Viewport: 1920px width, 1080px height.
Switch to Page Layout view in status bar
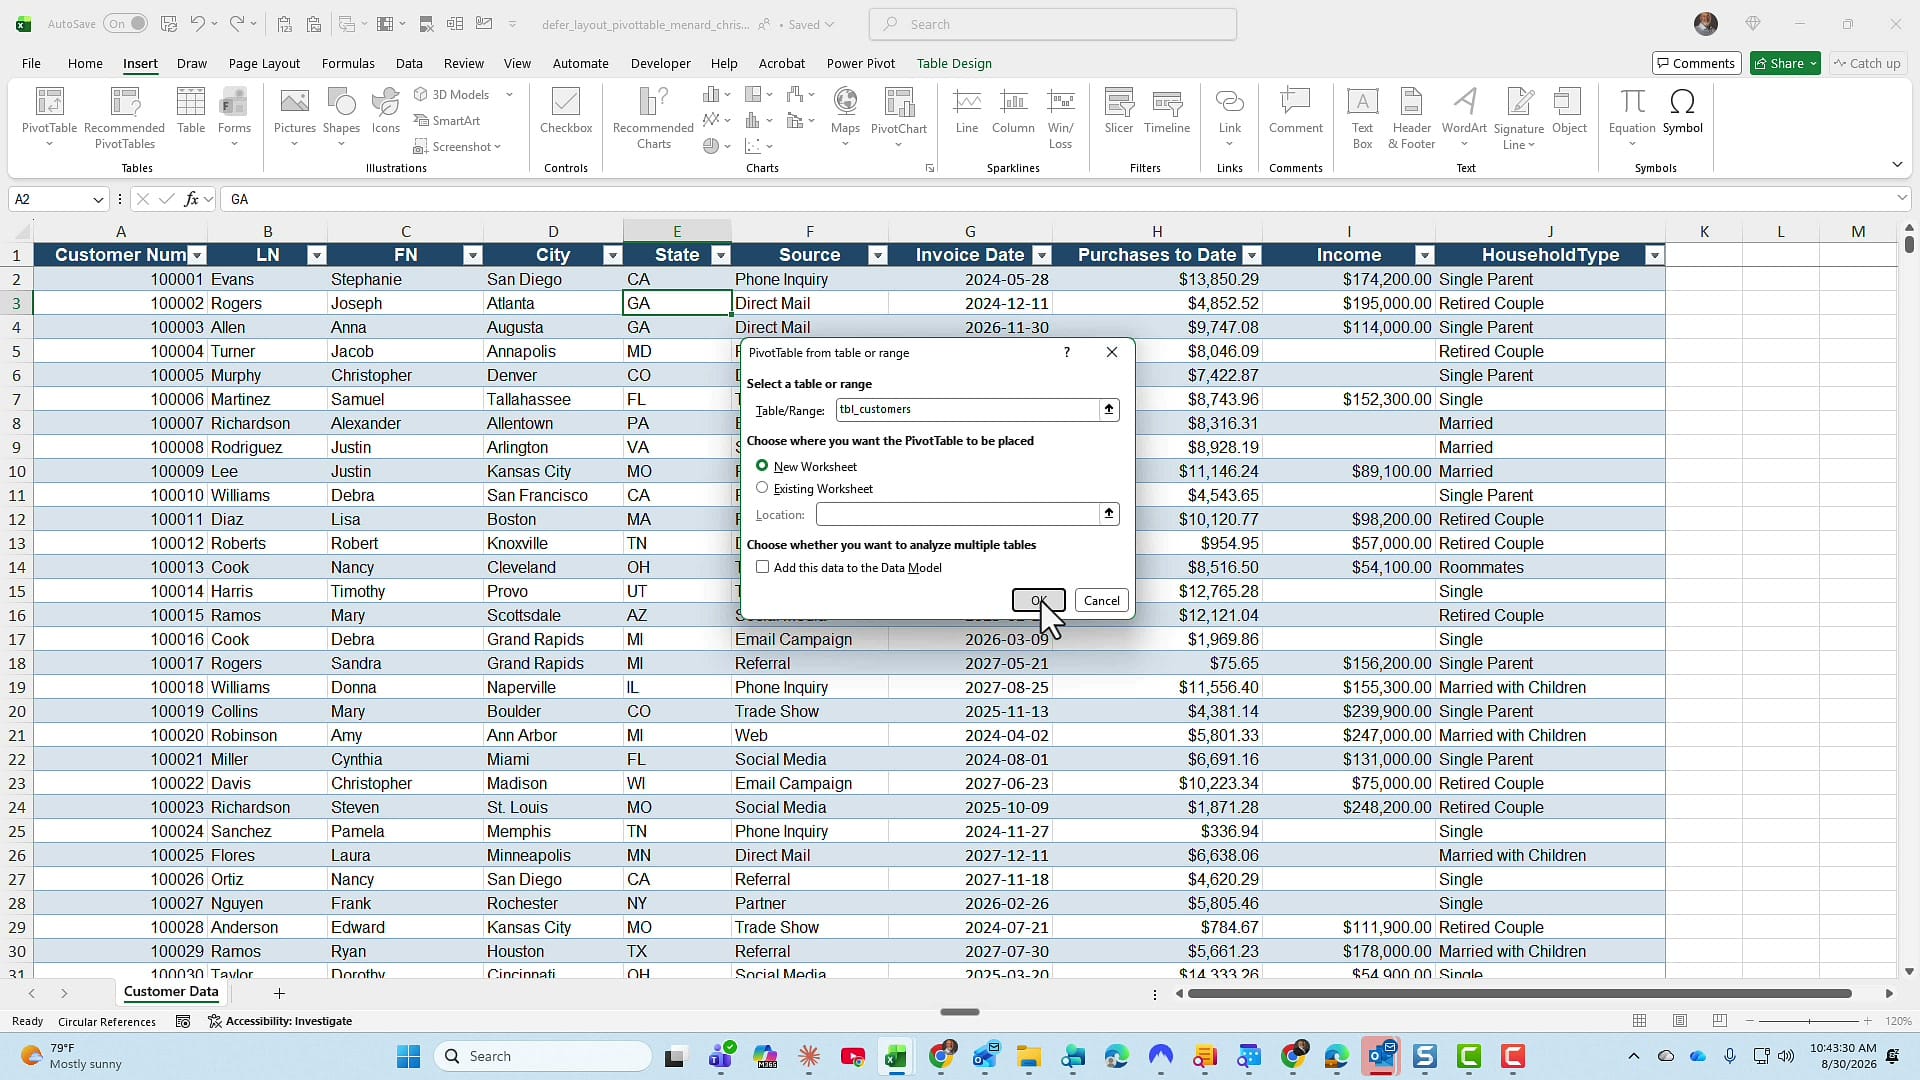tap(1680, 1021)
